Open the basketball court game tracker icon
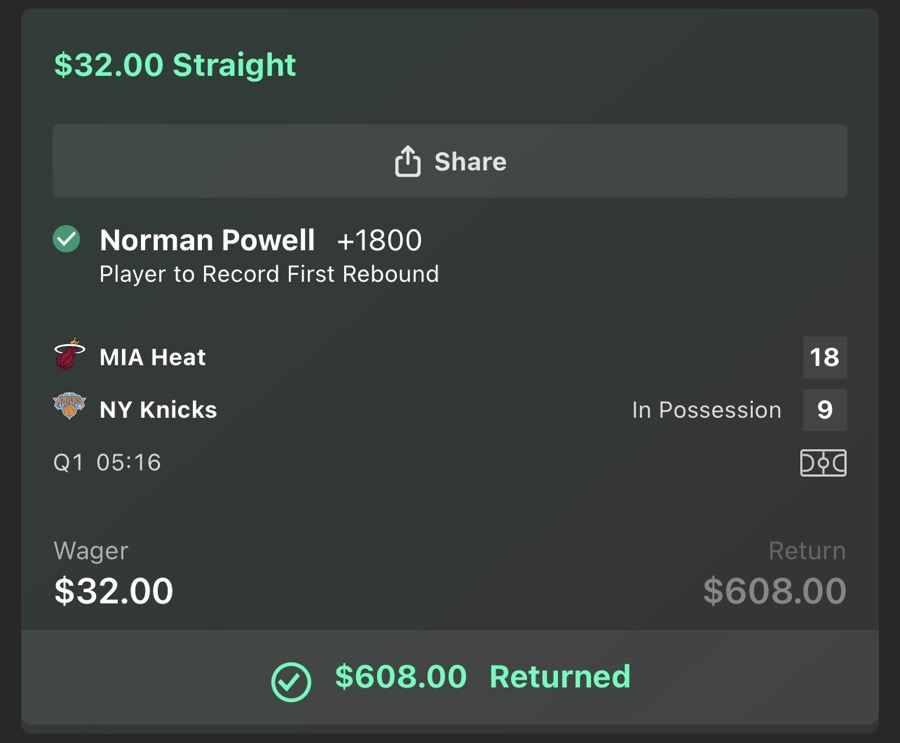 (823, 462)
